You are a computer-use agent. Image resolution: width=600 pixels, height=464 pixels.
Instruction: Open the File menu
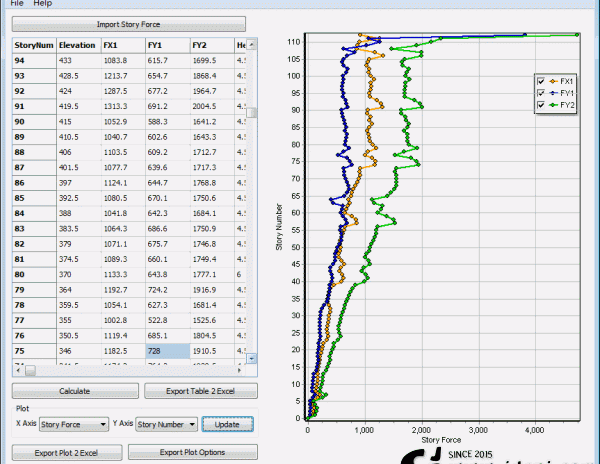pyautogui.click(x=17, y=4)
